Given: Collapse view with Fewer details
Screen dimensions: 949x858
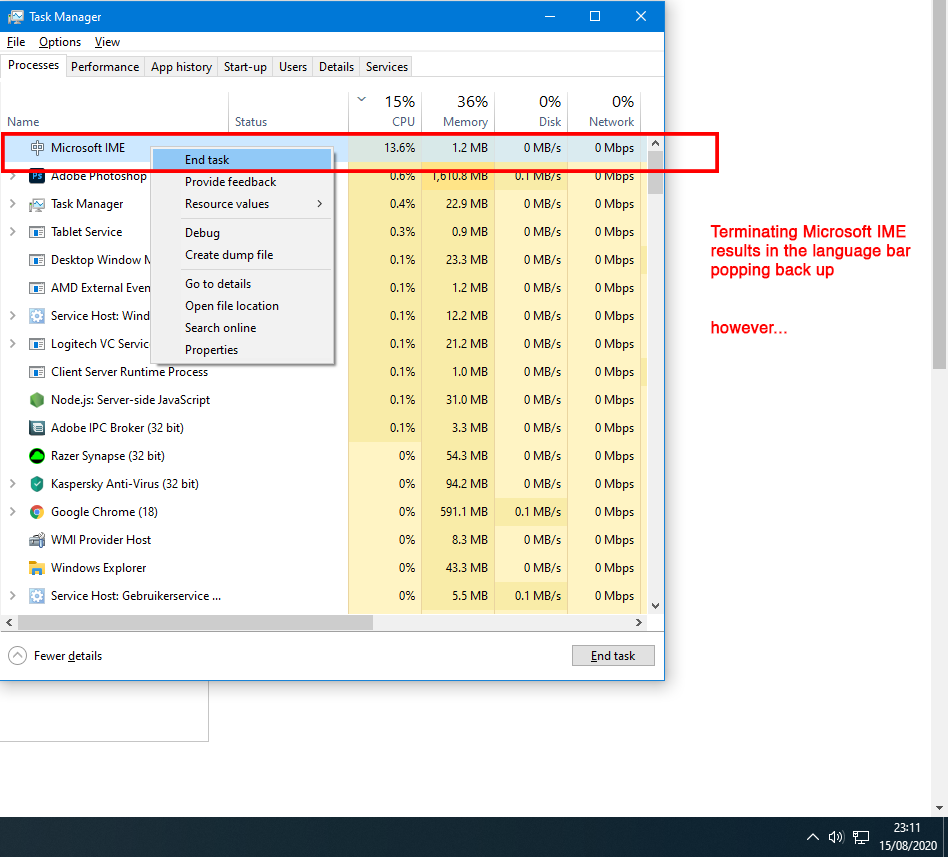Looking at the screenshot, I should click(55, 656).
